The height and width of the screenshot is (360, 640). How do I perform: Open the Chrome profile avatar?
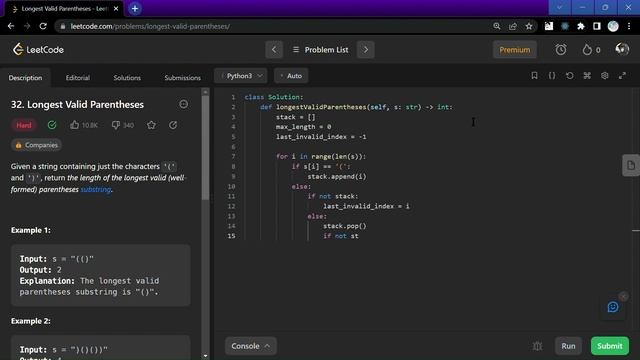(613, 26)
